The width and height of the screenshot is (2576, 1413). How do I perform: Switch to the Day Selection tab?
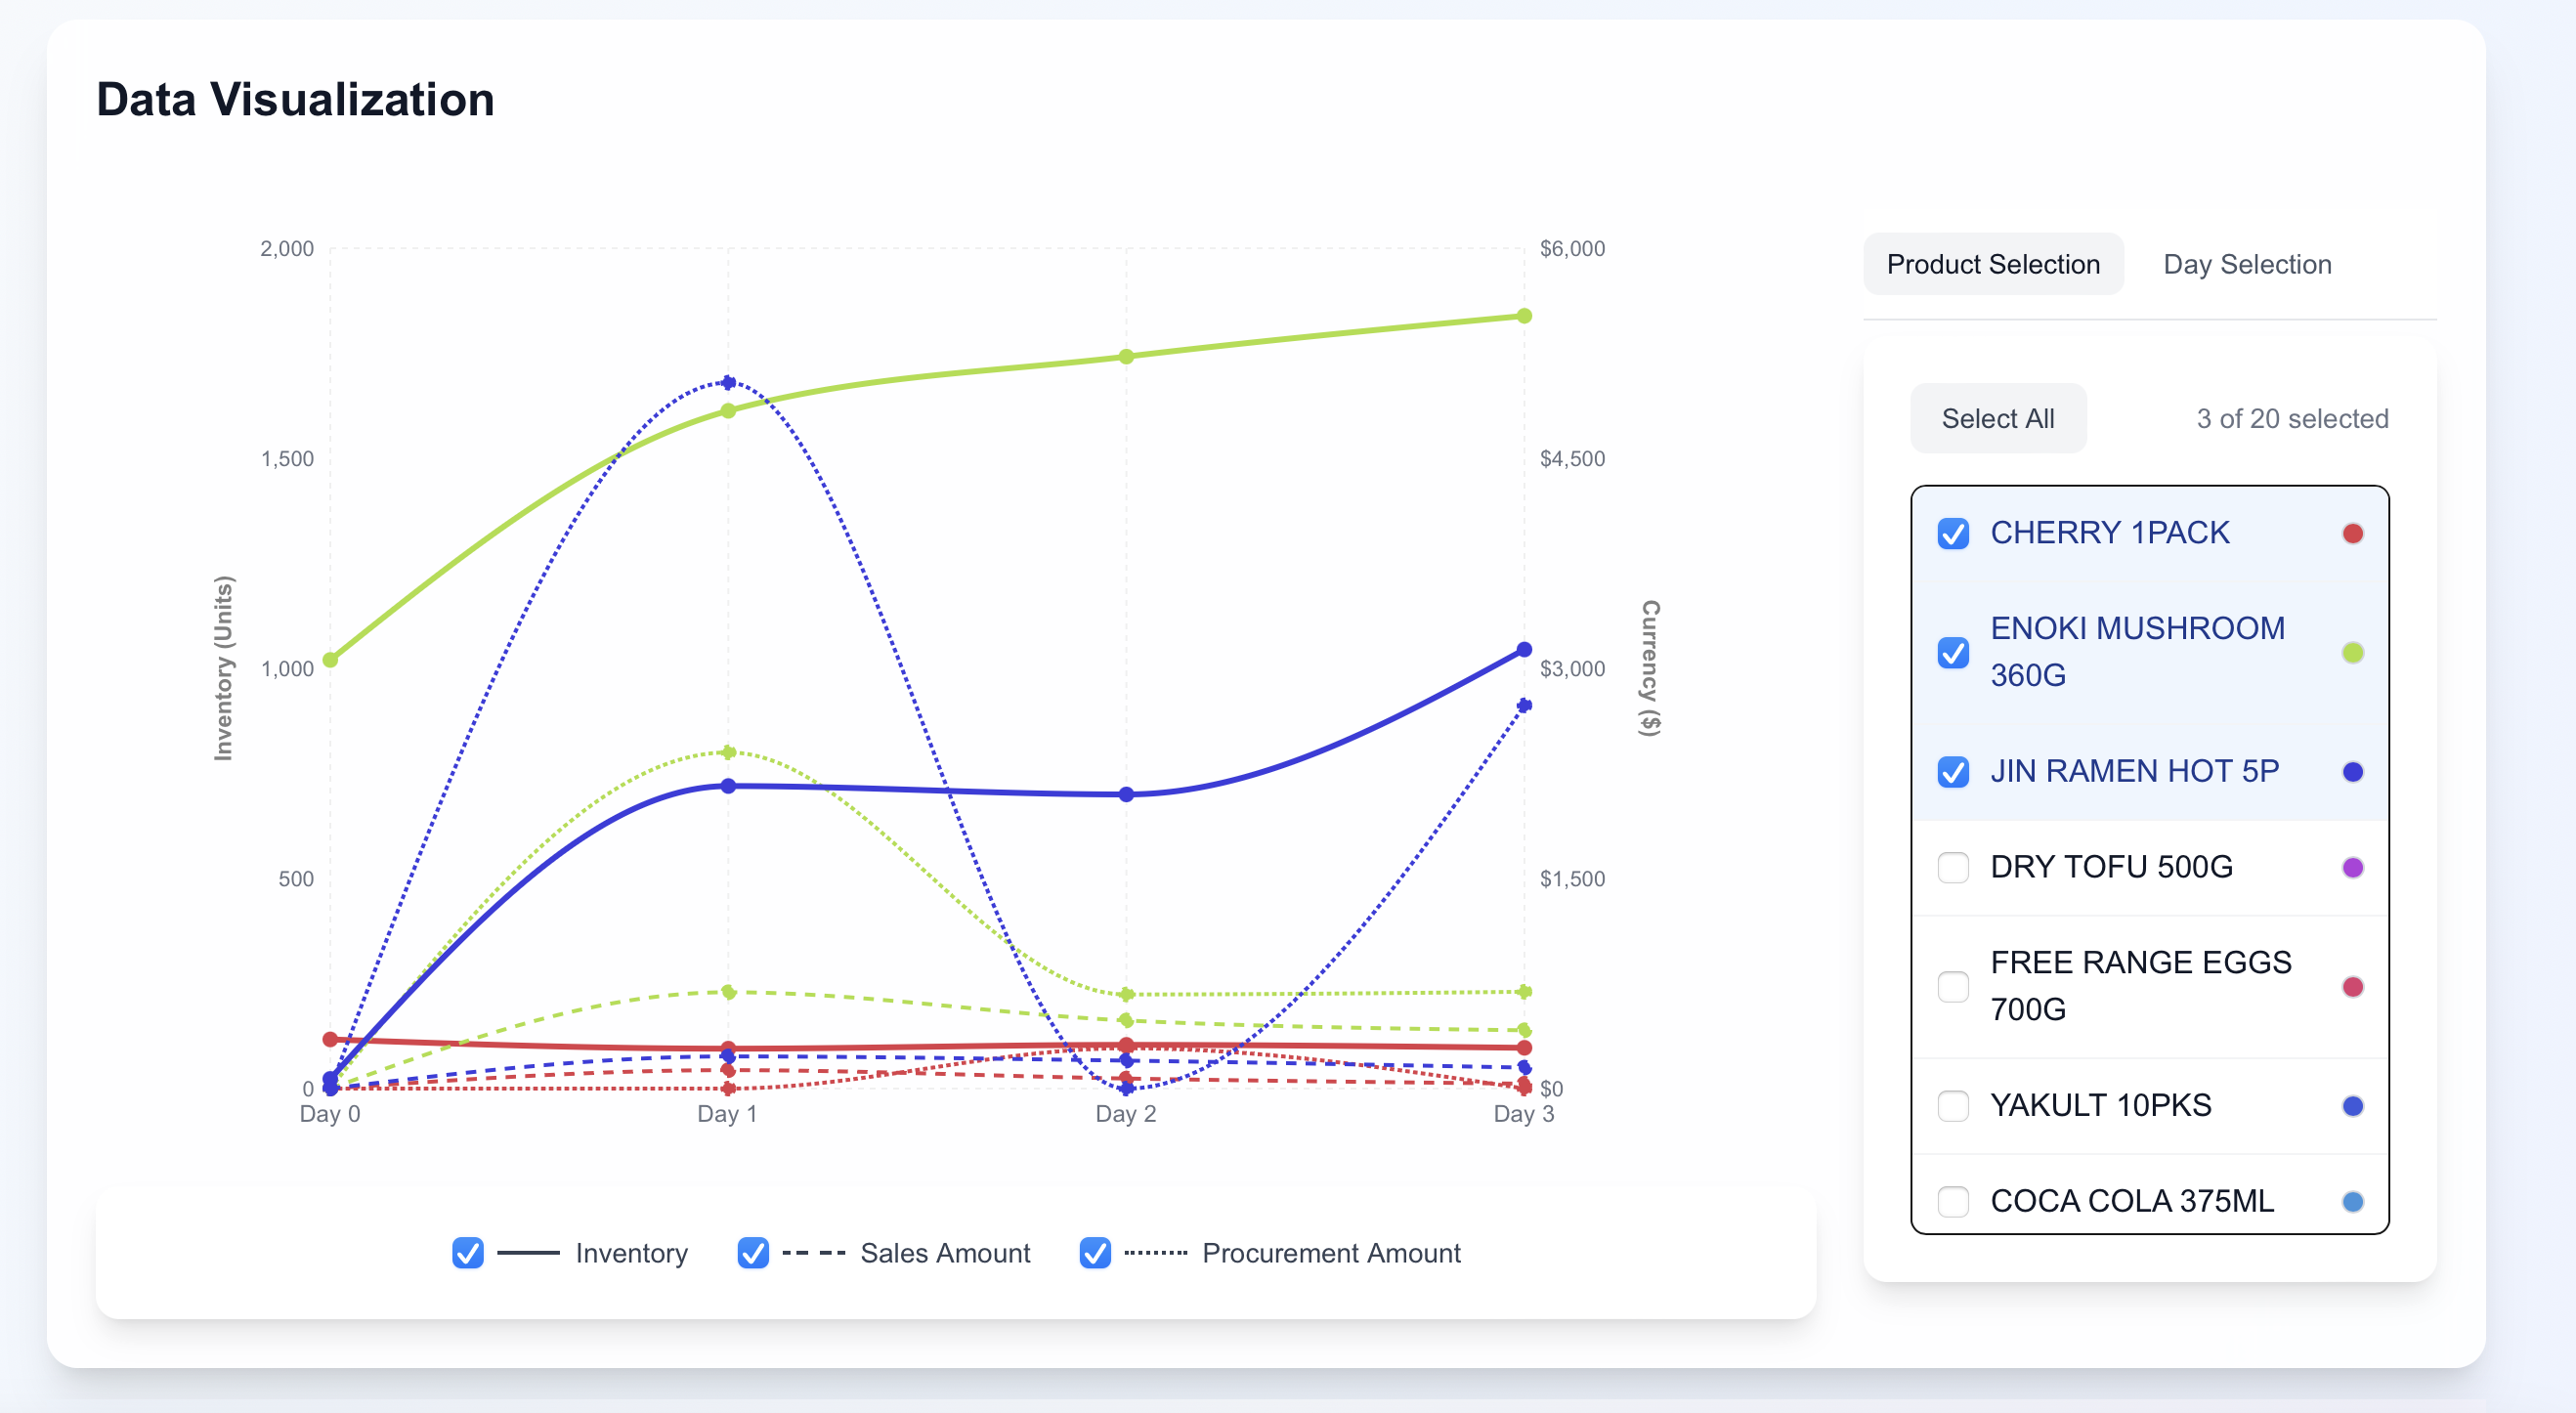tap(2246, 264)
